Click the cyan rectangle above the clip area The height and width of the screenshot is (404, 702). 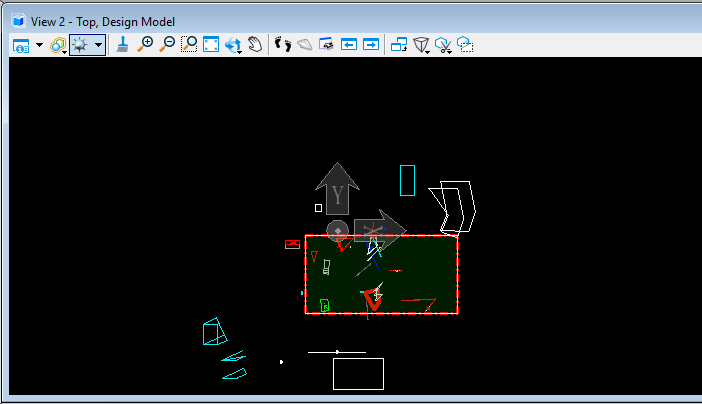[407, 181]
